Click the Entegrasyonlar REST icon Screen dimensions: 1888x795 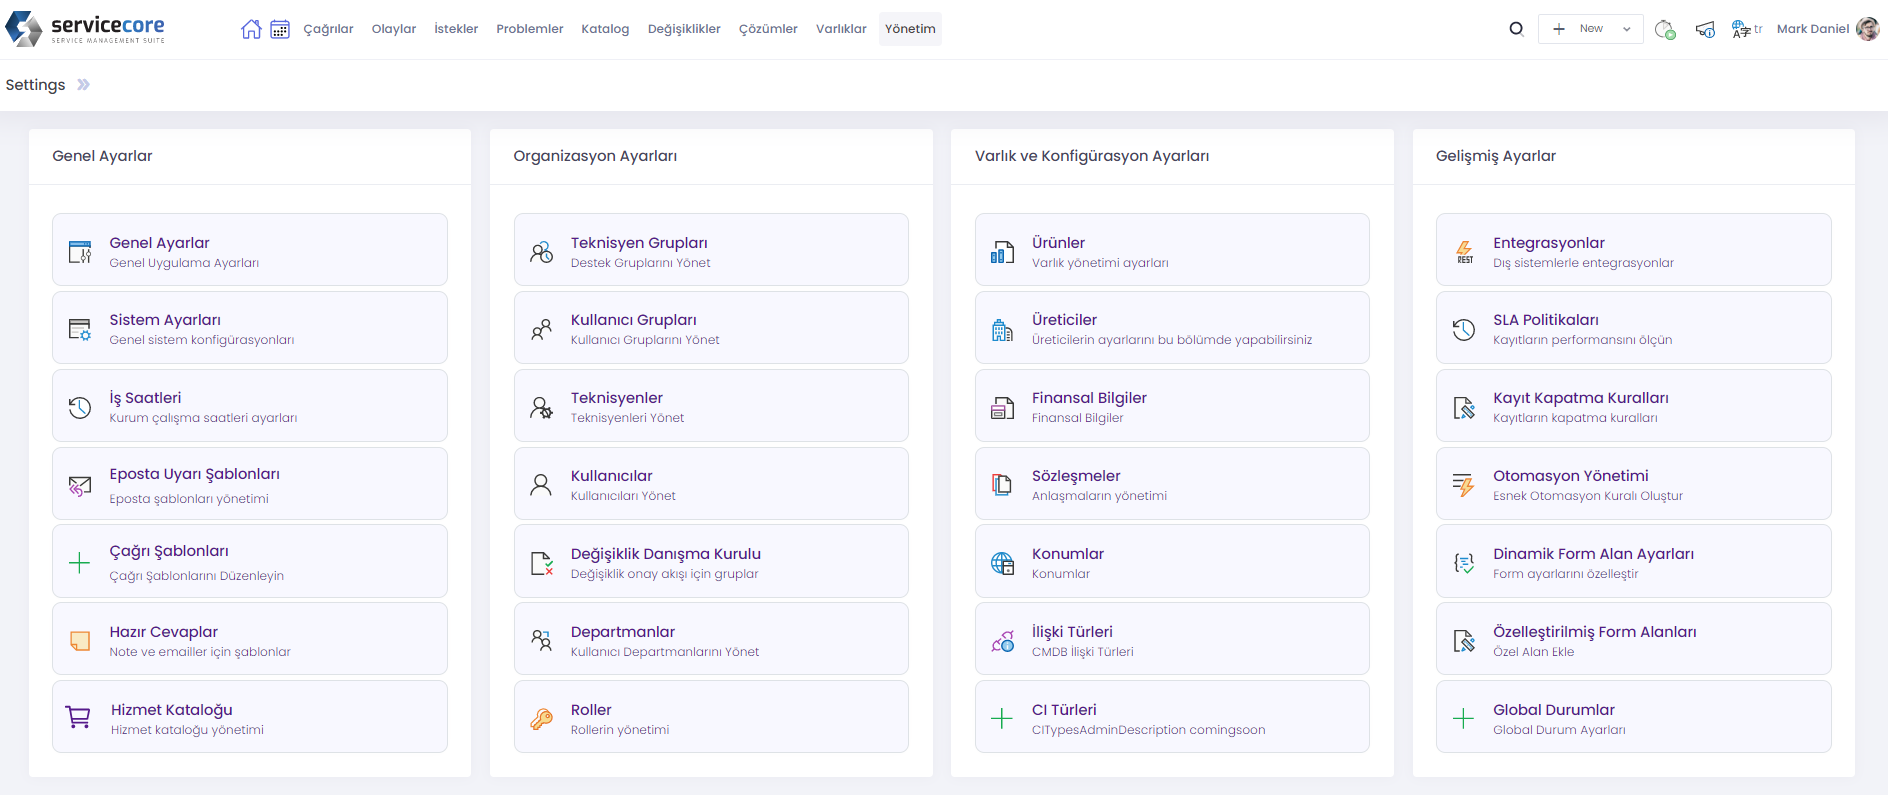[1464, 252]
